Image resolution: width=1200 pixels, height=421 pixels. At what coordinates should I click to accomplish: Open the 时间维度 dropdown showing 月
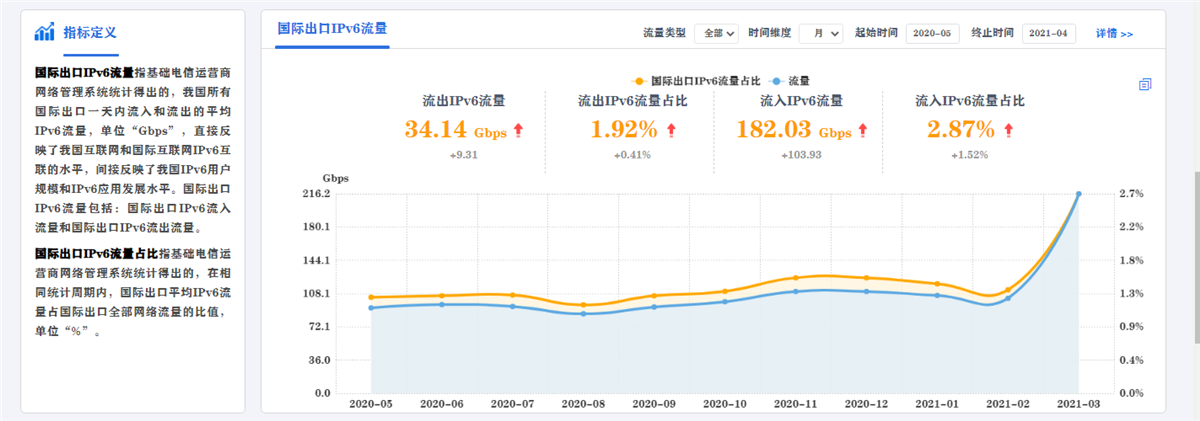(820, 33)
